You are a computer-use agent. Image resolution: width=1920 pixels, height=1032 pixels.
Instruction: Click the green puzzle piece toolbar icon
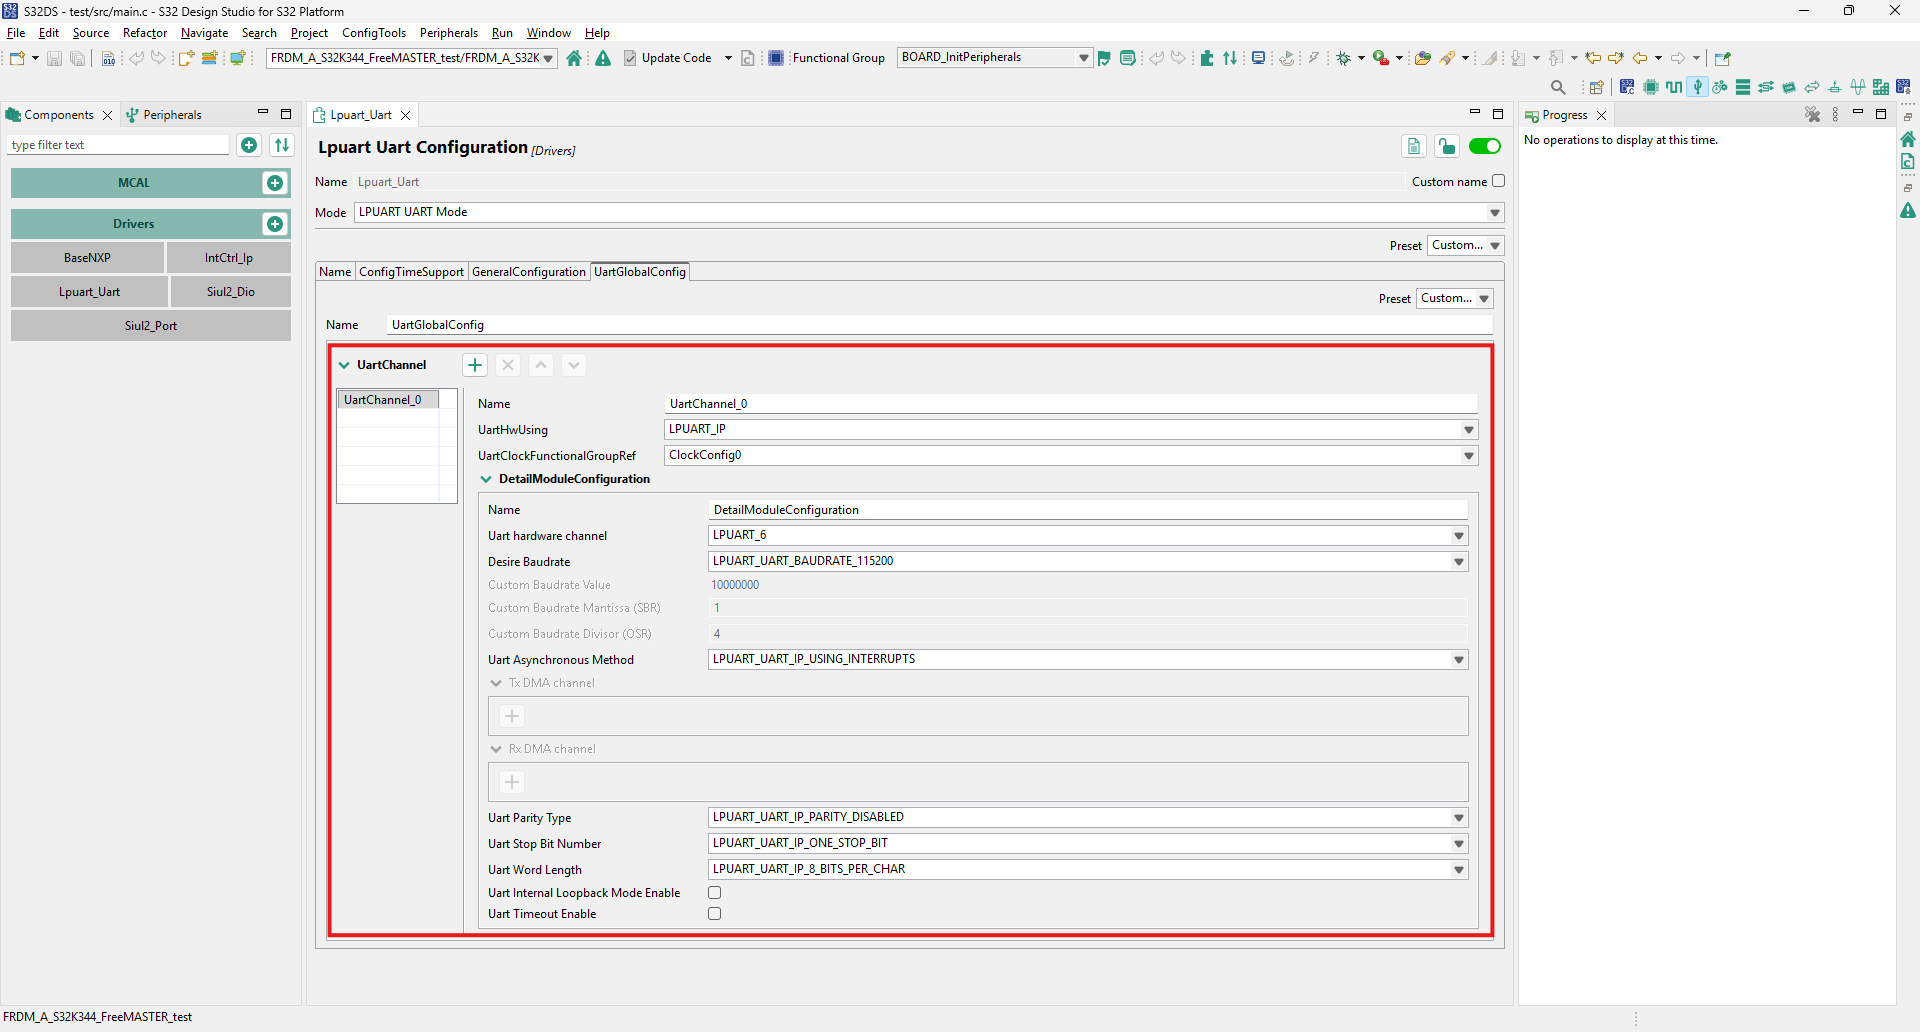1207,58
